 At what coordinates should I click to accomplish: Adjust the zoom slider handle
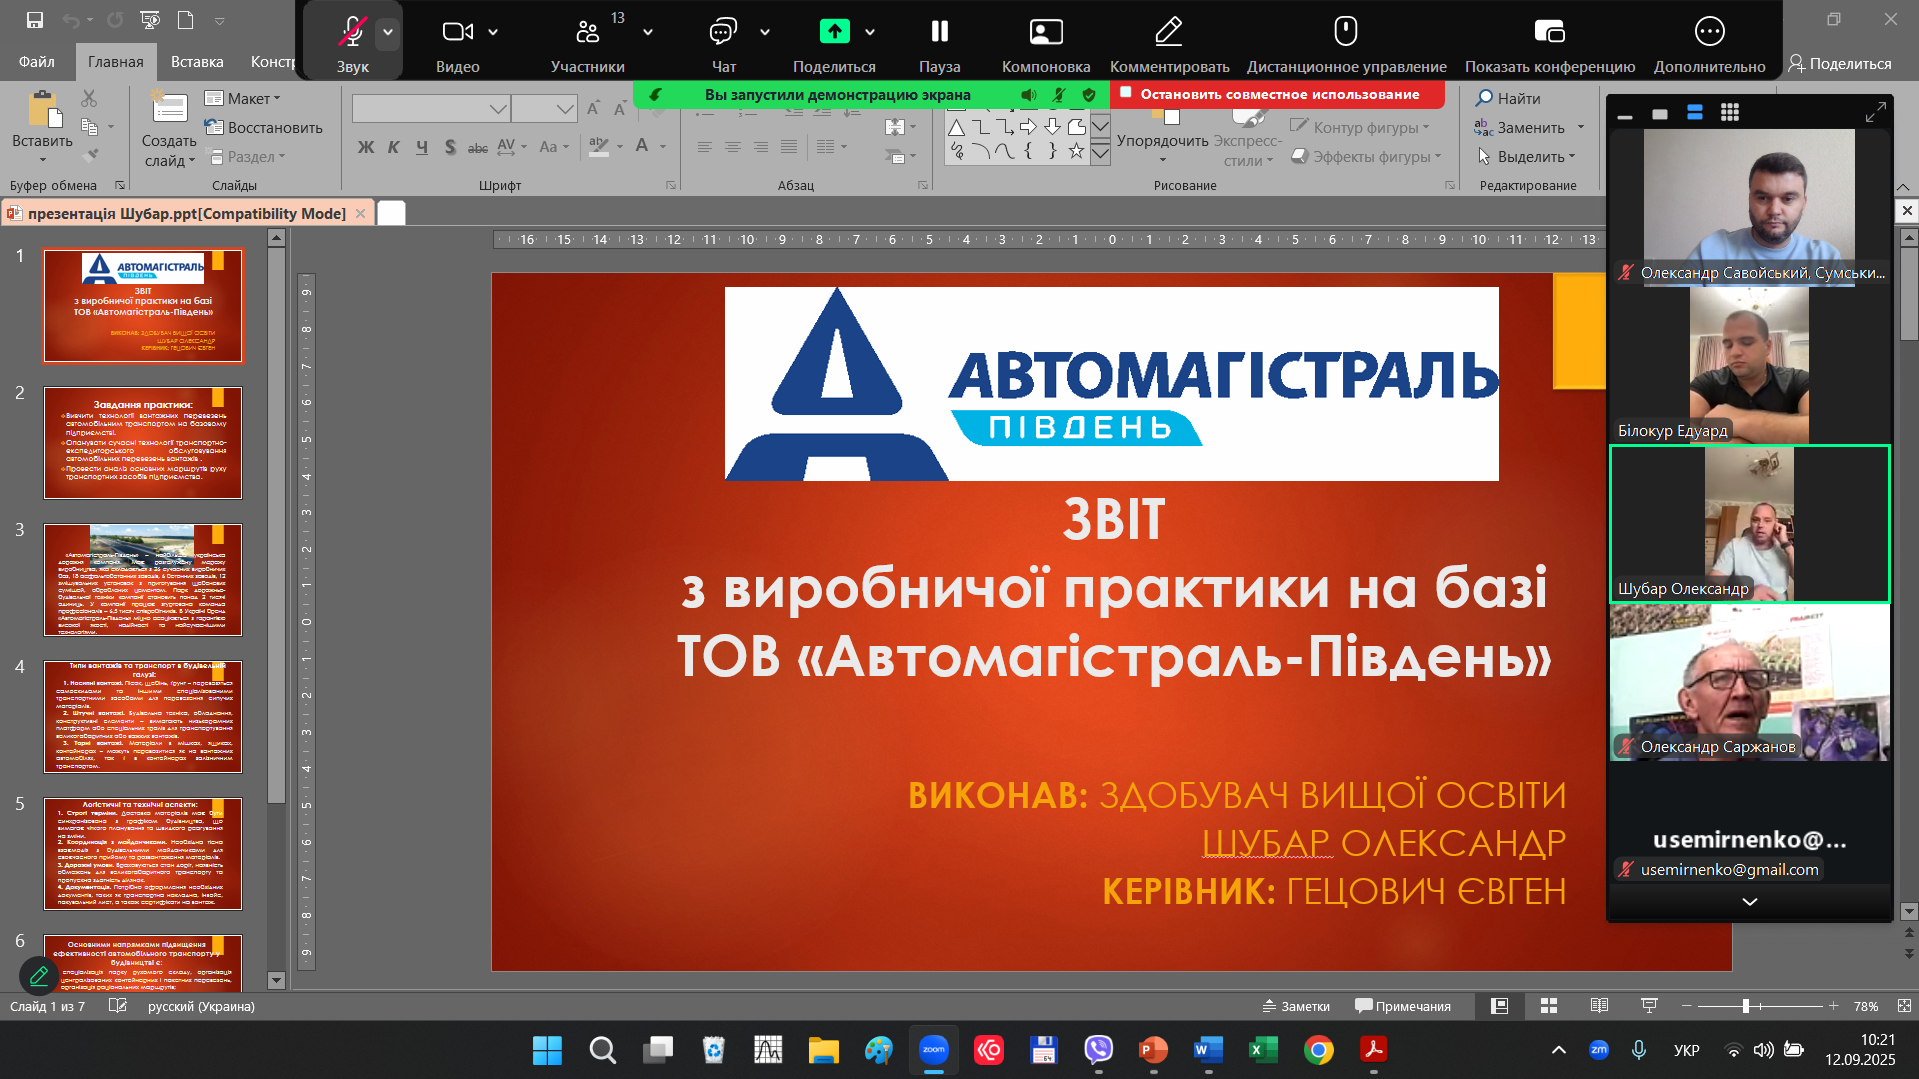[1746, 1006]
